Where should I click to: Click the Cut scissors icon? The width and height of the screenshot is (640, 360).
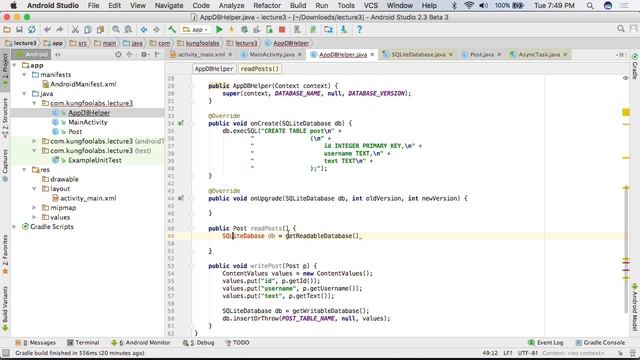coord(75,29)
